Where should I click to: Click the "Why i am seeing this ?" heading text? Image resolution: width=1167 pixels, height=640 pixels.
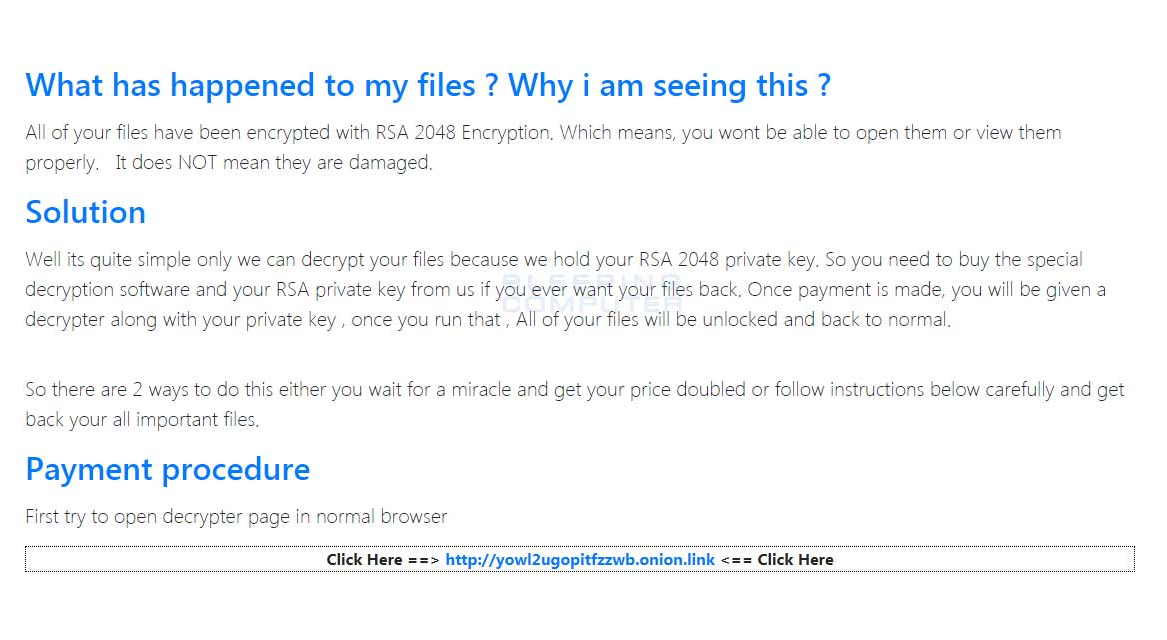pyautogui.click(x=669, y=86)
